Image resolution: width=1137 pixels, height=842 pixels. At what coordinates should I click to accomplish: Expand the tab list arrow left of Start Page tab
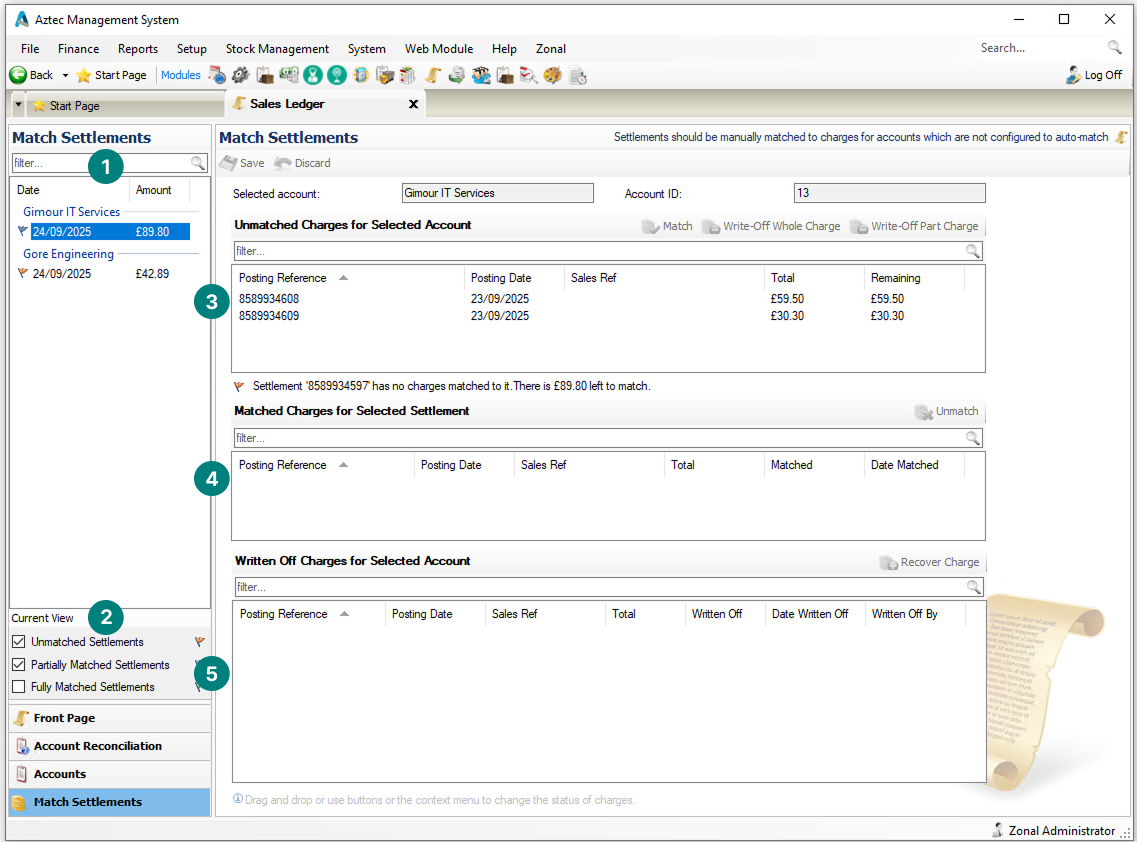tap(19, 105)
